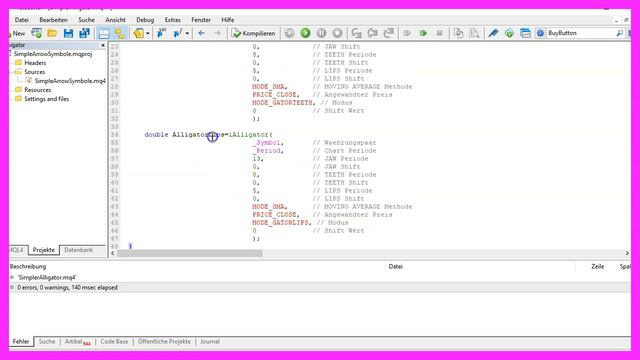640x360 pixels.
Task: Click the Step Over debug icon
Action: click(373, 33)
